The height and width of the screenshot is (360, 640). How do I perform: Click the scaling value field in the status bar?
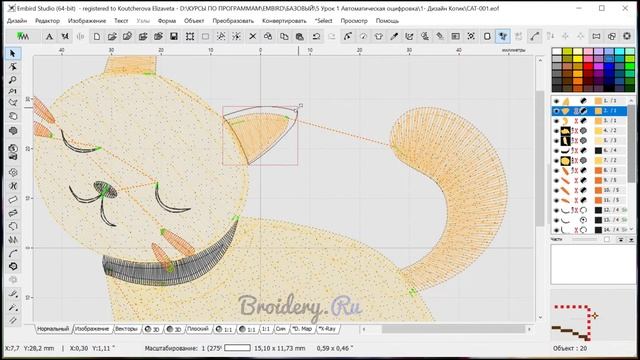click(x=237, y=348)
